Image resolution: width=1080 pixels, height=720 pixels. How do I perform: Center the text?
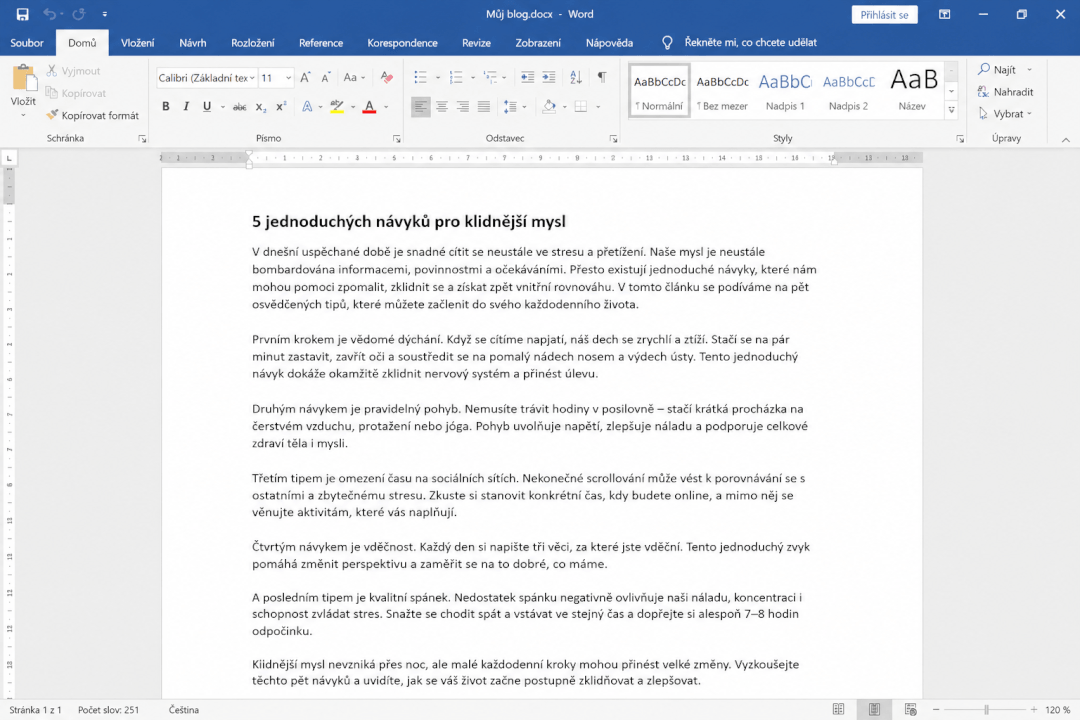point(442,107)
